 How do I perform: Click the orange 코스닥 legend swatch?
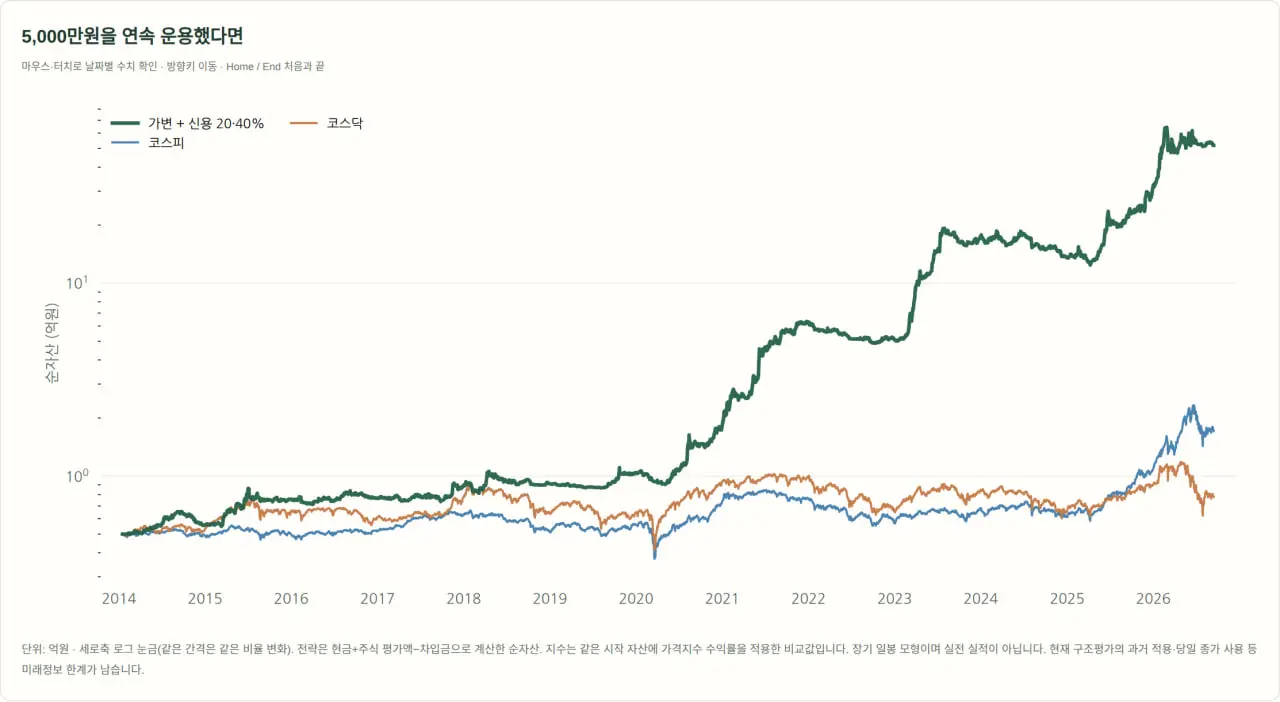coord(305,123)
